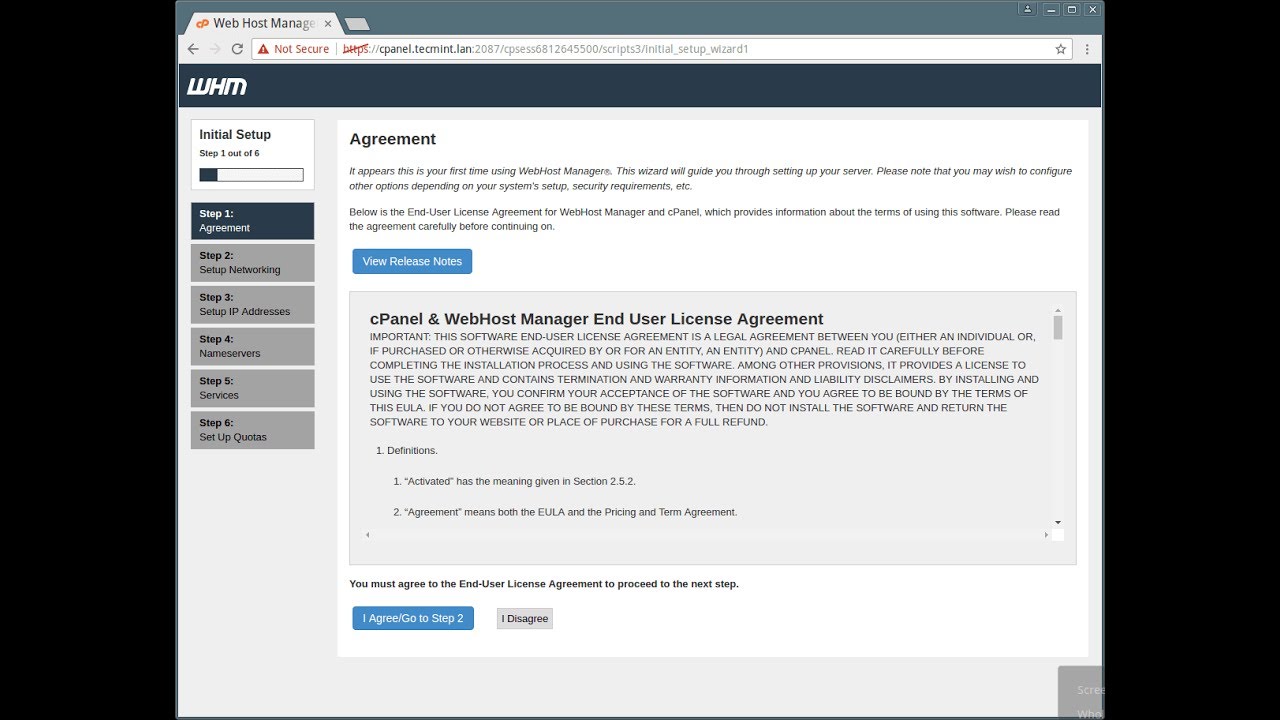Click the URL address bar
Screen dimensions: 1280x720
[x=660, y=48]
